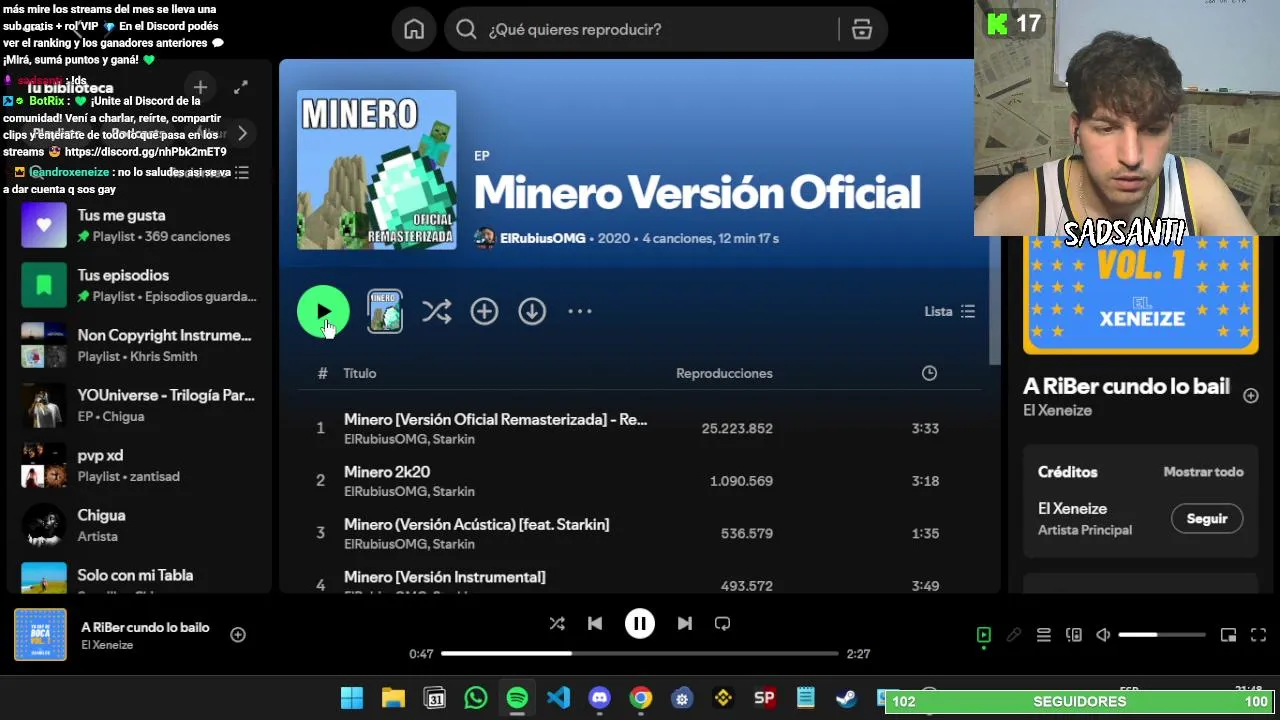The height and width of the screenshot is (720, 1280).
Task: Add now-playing song via panel plus icon
Action: point(1250,396)
